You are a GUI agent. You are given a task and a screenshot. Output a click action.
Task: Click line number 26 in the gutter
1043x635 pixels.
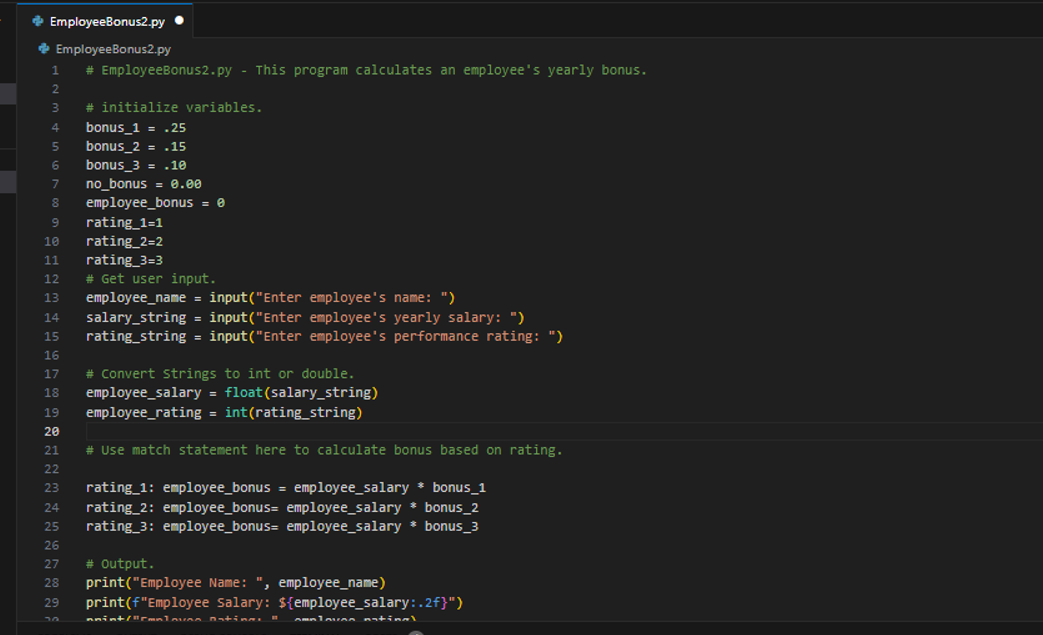[x=51, y=545]
